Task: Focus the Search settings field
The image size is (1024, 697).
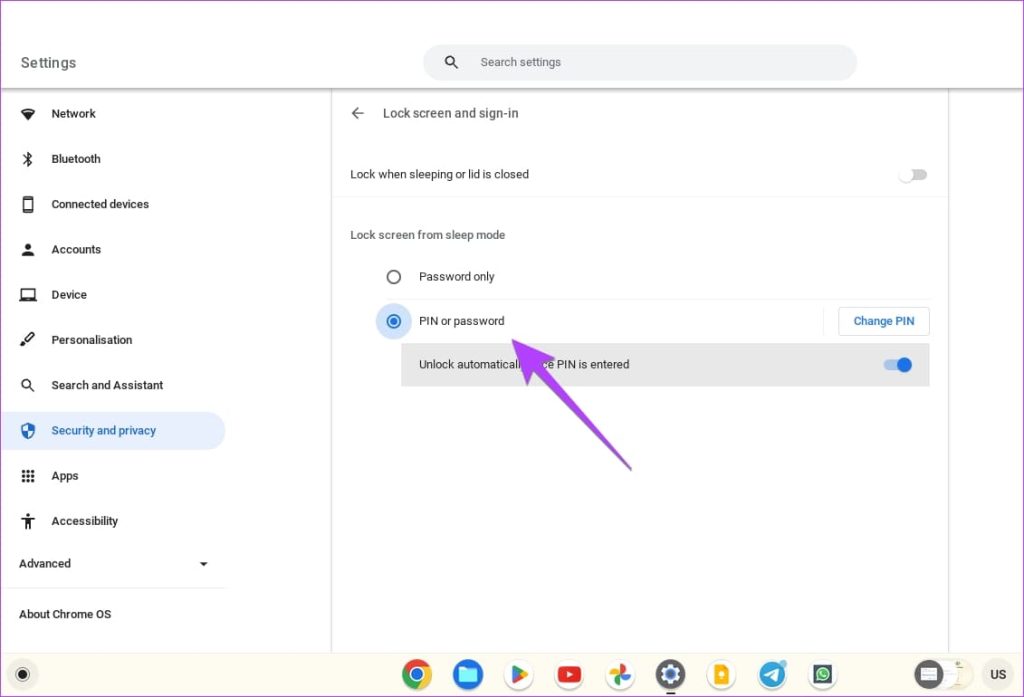Action: (x=639, y=62)
